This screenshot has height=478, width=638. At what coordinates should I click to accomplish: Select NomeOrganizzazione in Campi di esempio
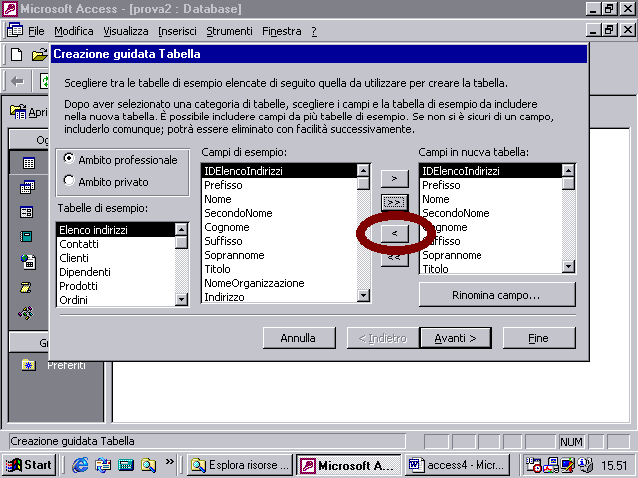pyautogui.click(x=280, y=283)
